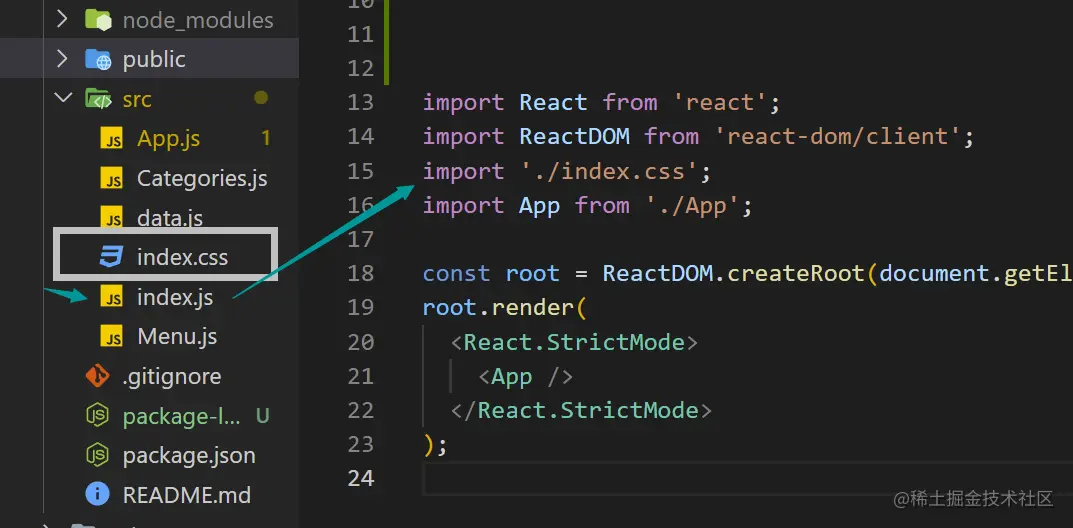The height and width of the screenshot is (528, 1073).
Task: Click line number 13 in gutter
Action: pyautogui.click(x=361, y=102)
